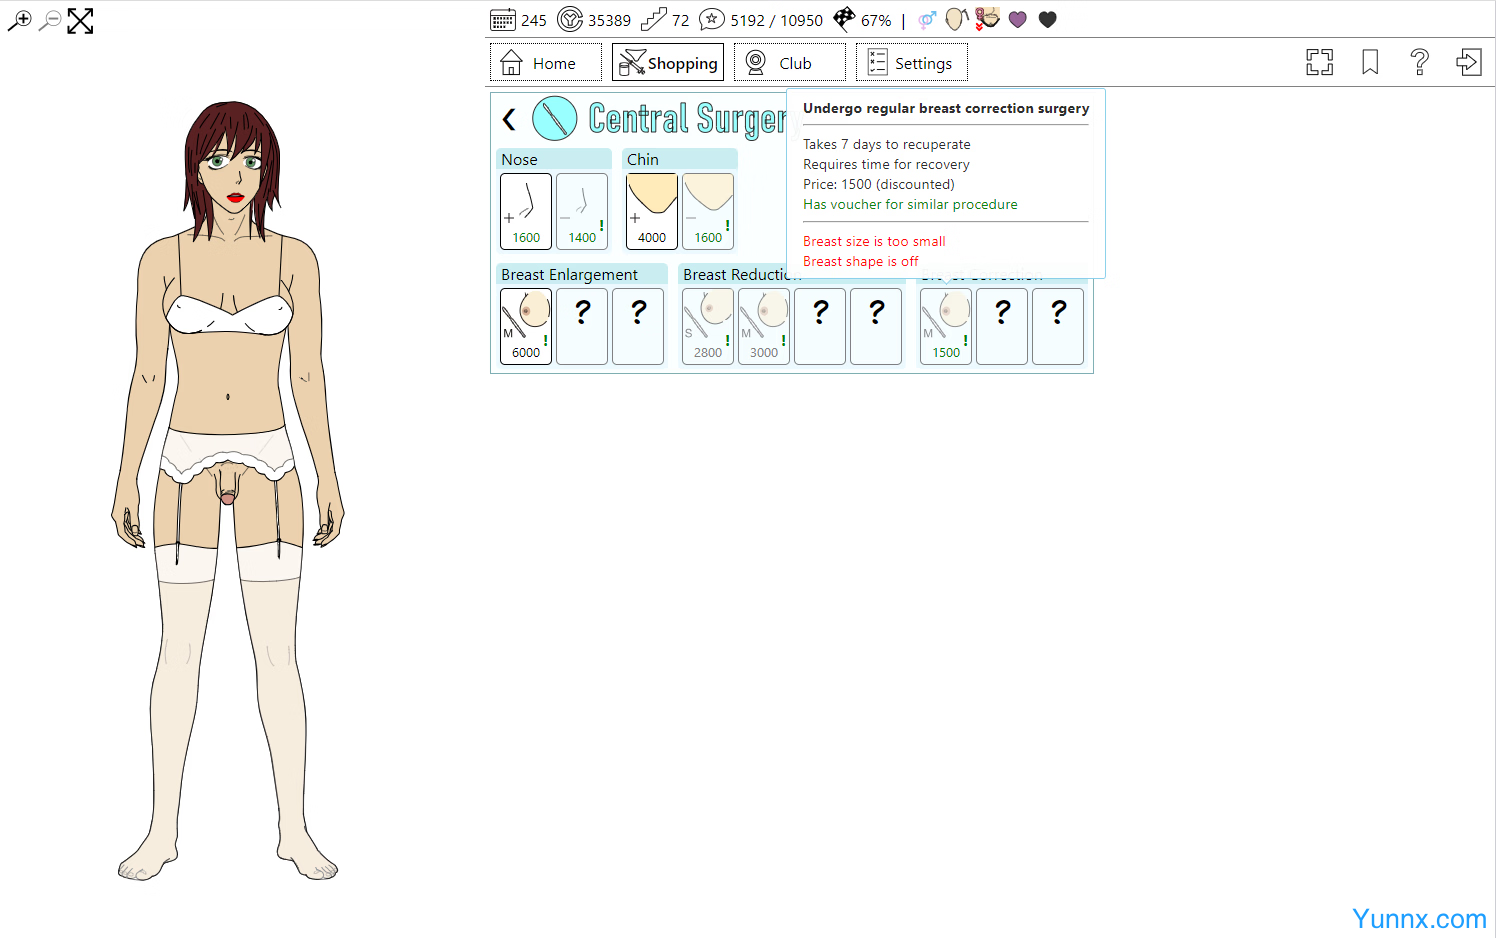
Task: Click the fit-to-screen expand arrows icon
Action: [80, 21]
